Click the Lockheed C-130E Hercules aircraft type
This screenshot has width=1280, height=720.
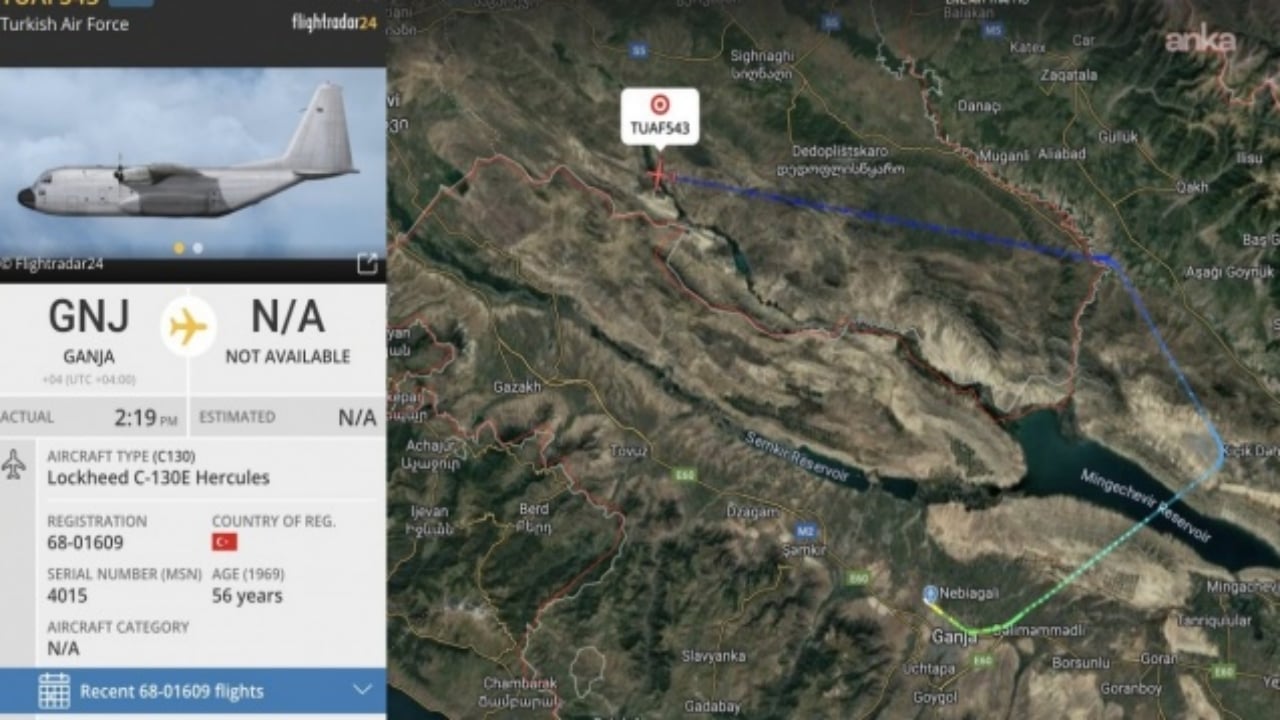pyautogui.click(x=158, y=478)
